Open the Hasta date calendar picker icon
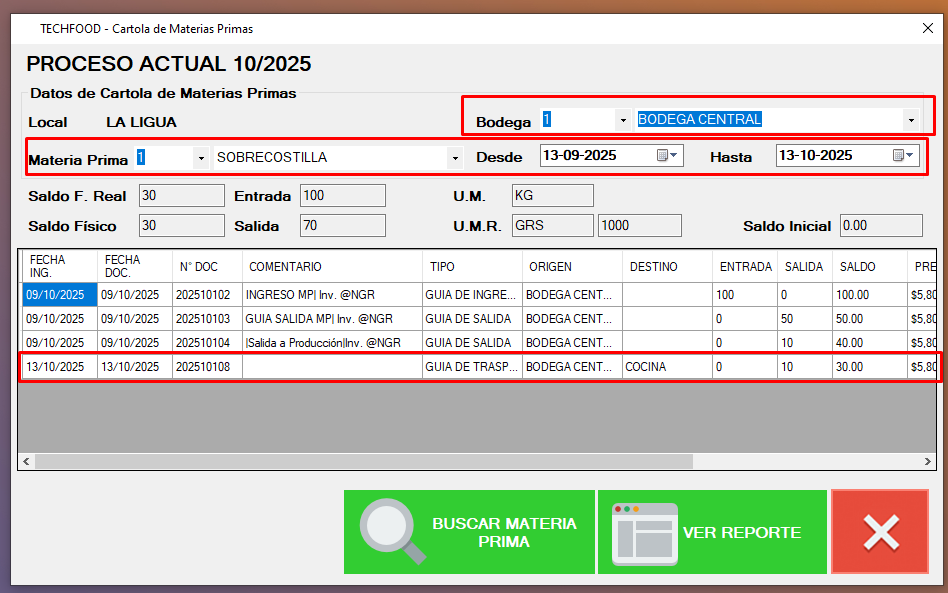Screen dimensions: 948x593 coord(903,156)
